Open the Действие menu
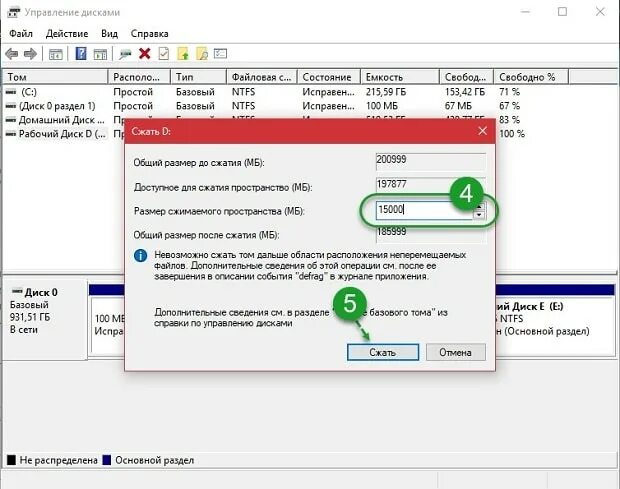 (67, 34)
